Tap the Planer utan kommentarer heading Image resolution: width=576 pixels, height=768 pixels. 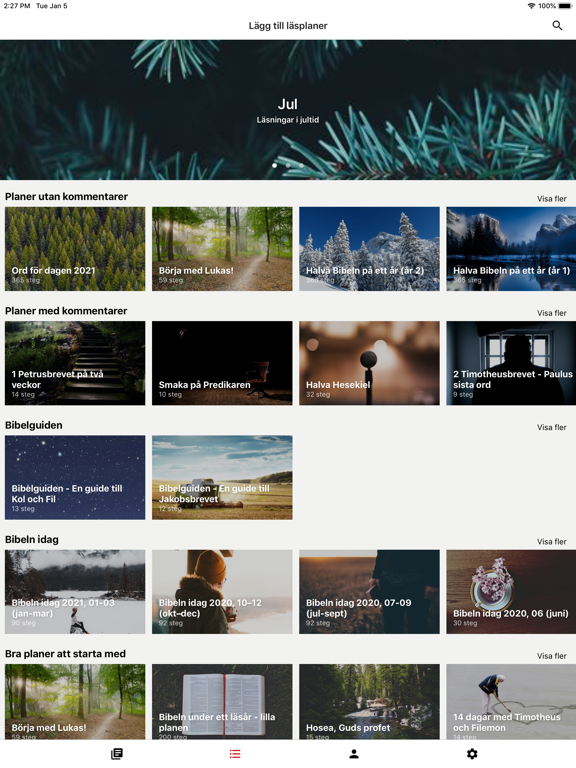(66, 196)
